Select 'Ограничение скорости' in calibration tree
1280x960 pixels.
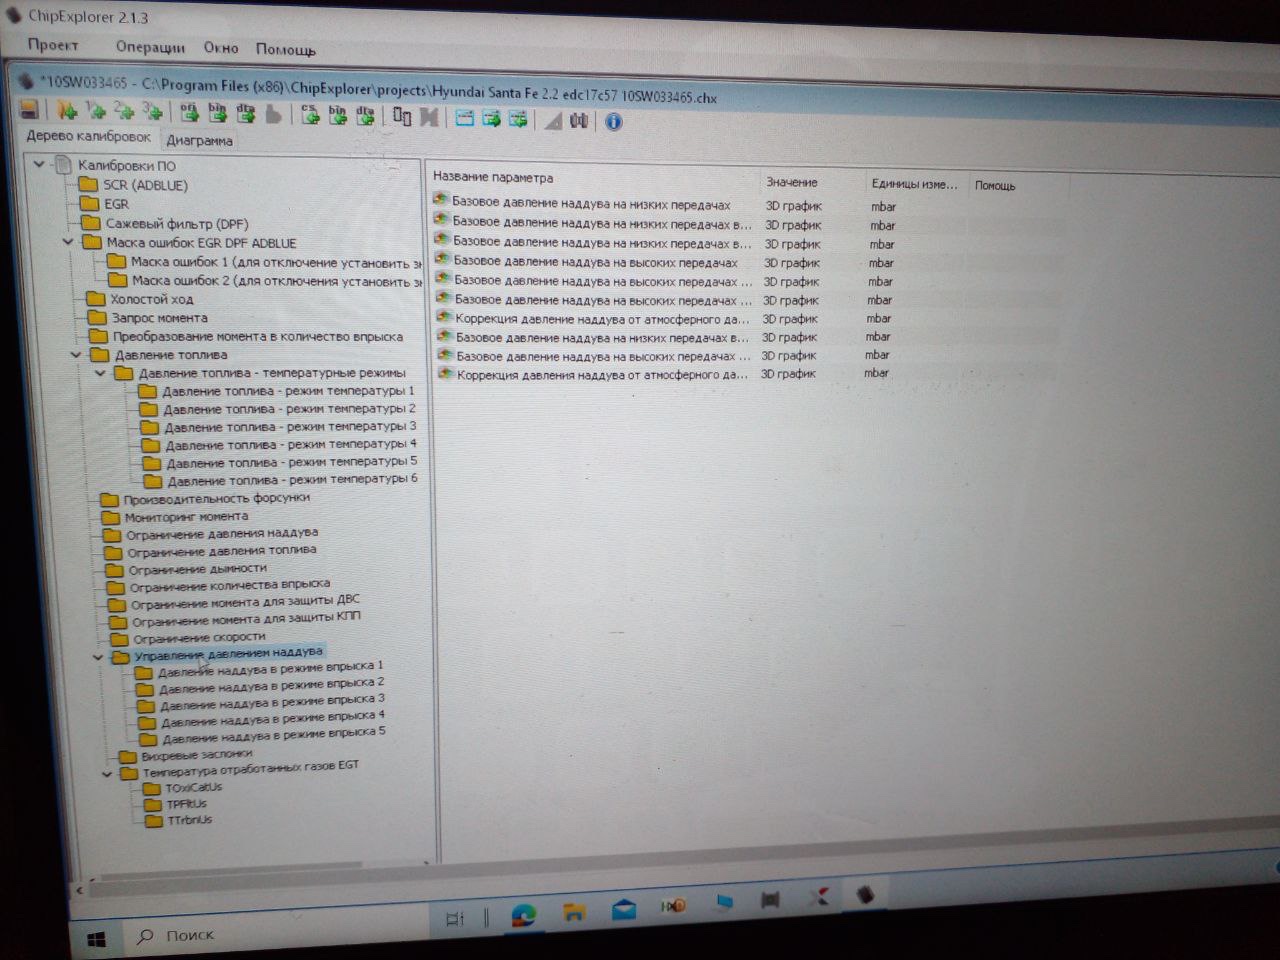coord(199,637)
